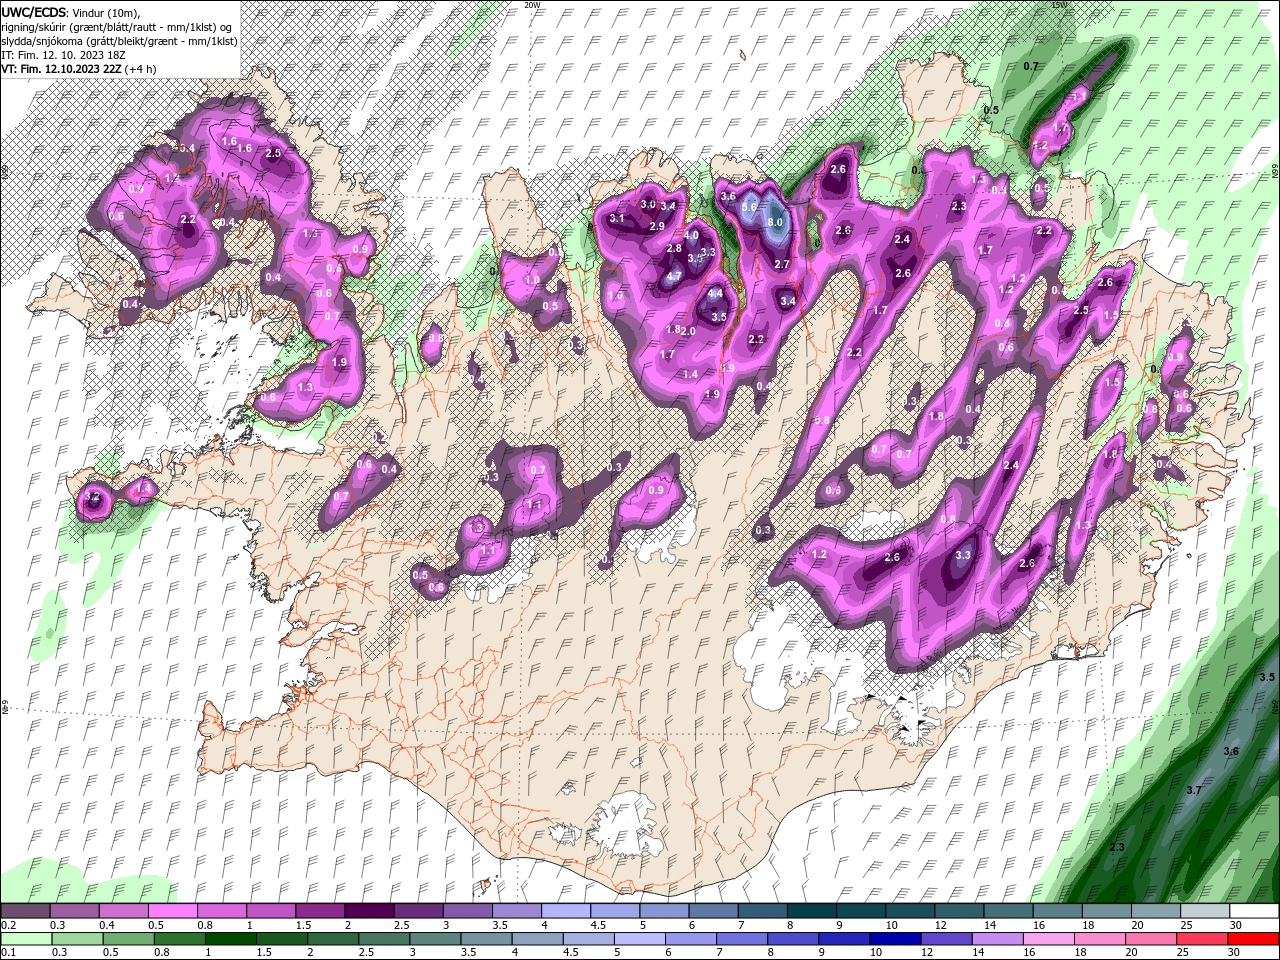The height and width of the screenshot is (960, 1280).
Task: Click the 'VT: Fim. 12.10.2023 22Z' valid time
Action: [x=61, y=70]
